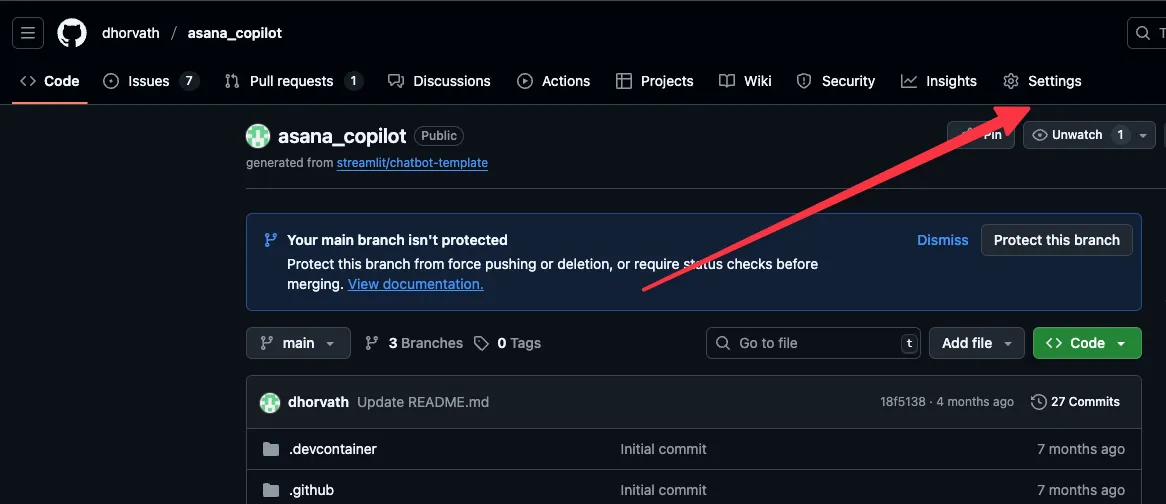
Task: Open commit hash 18f5138
Action: (x=903, y=402)
